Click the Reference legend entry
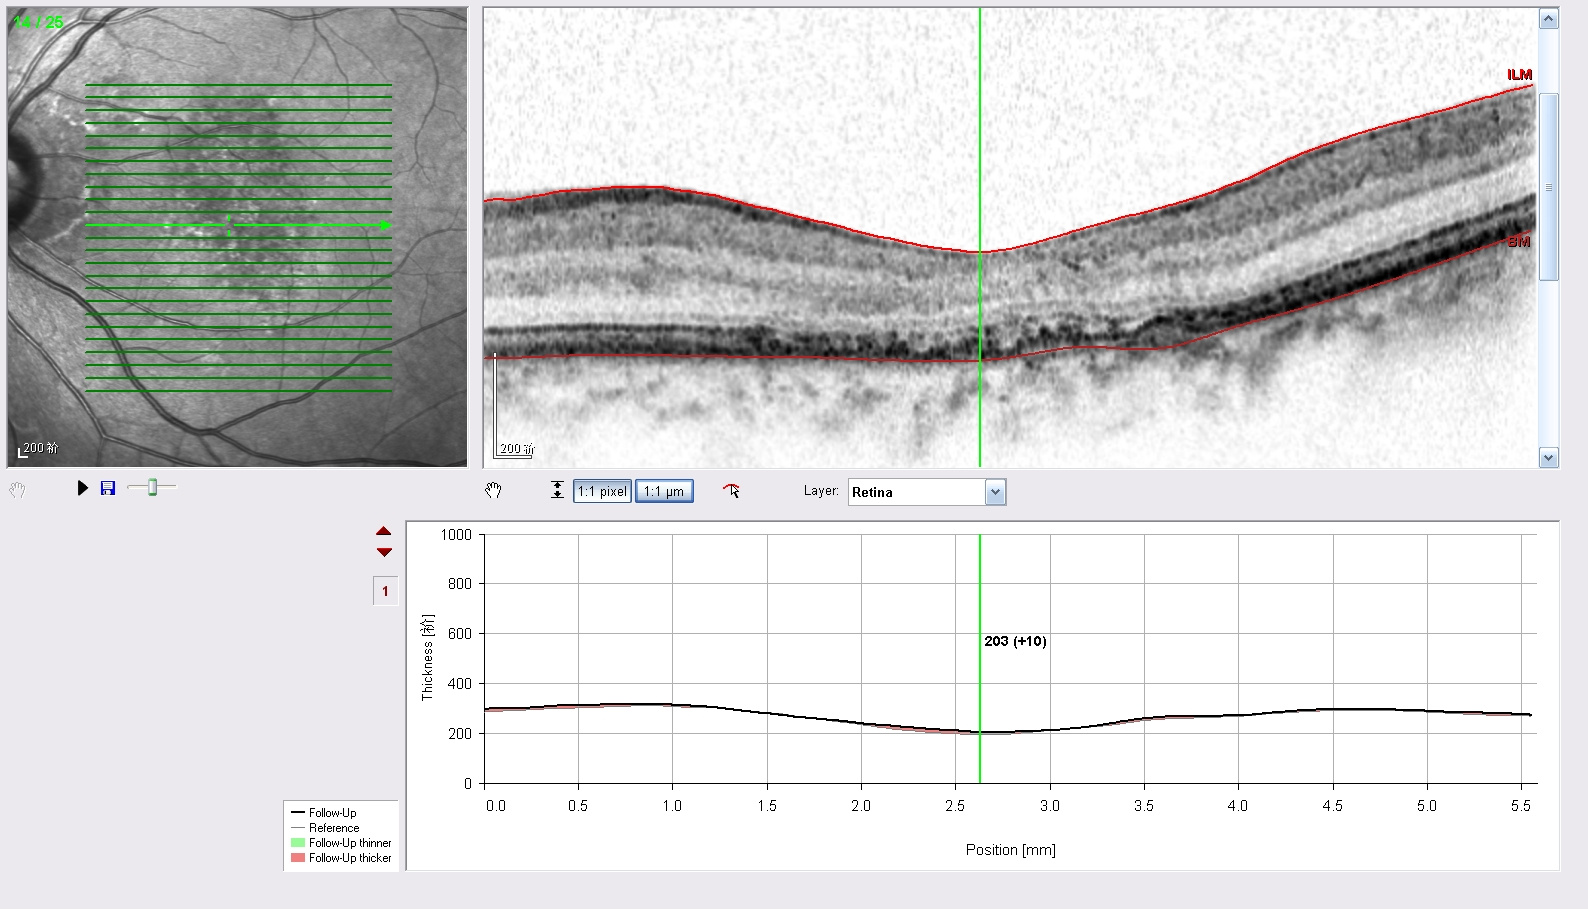Screen dimensions: 1588x909 [334, 828]
